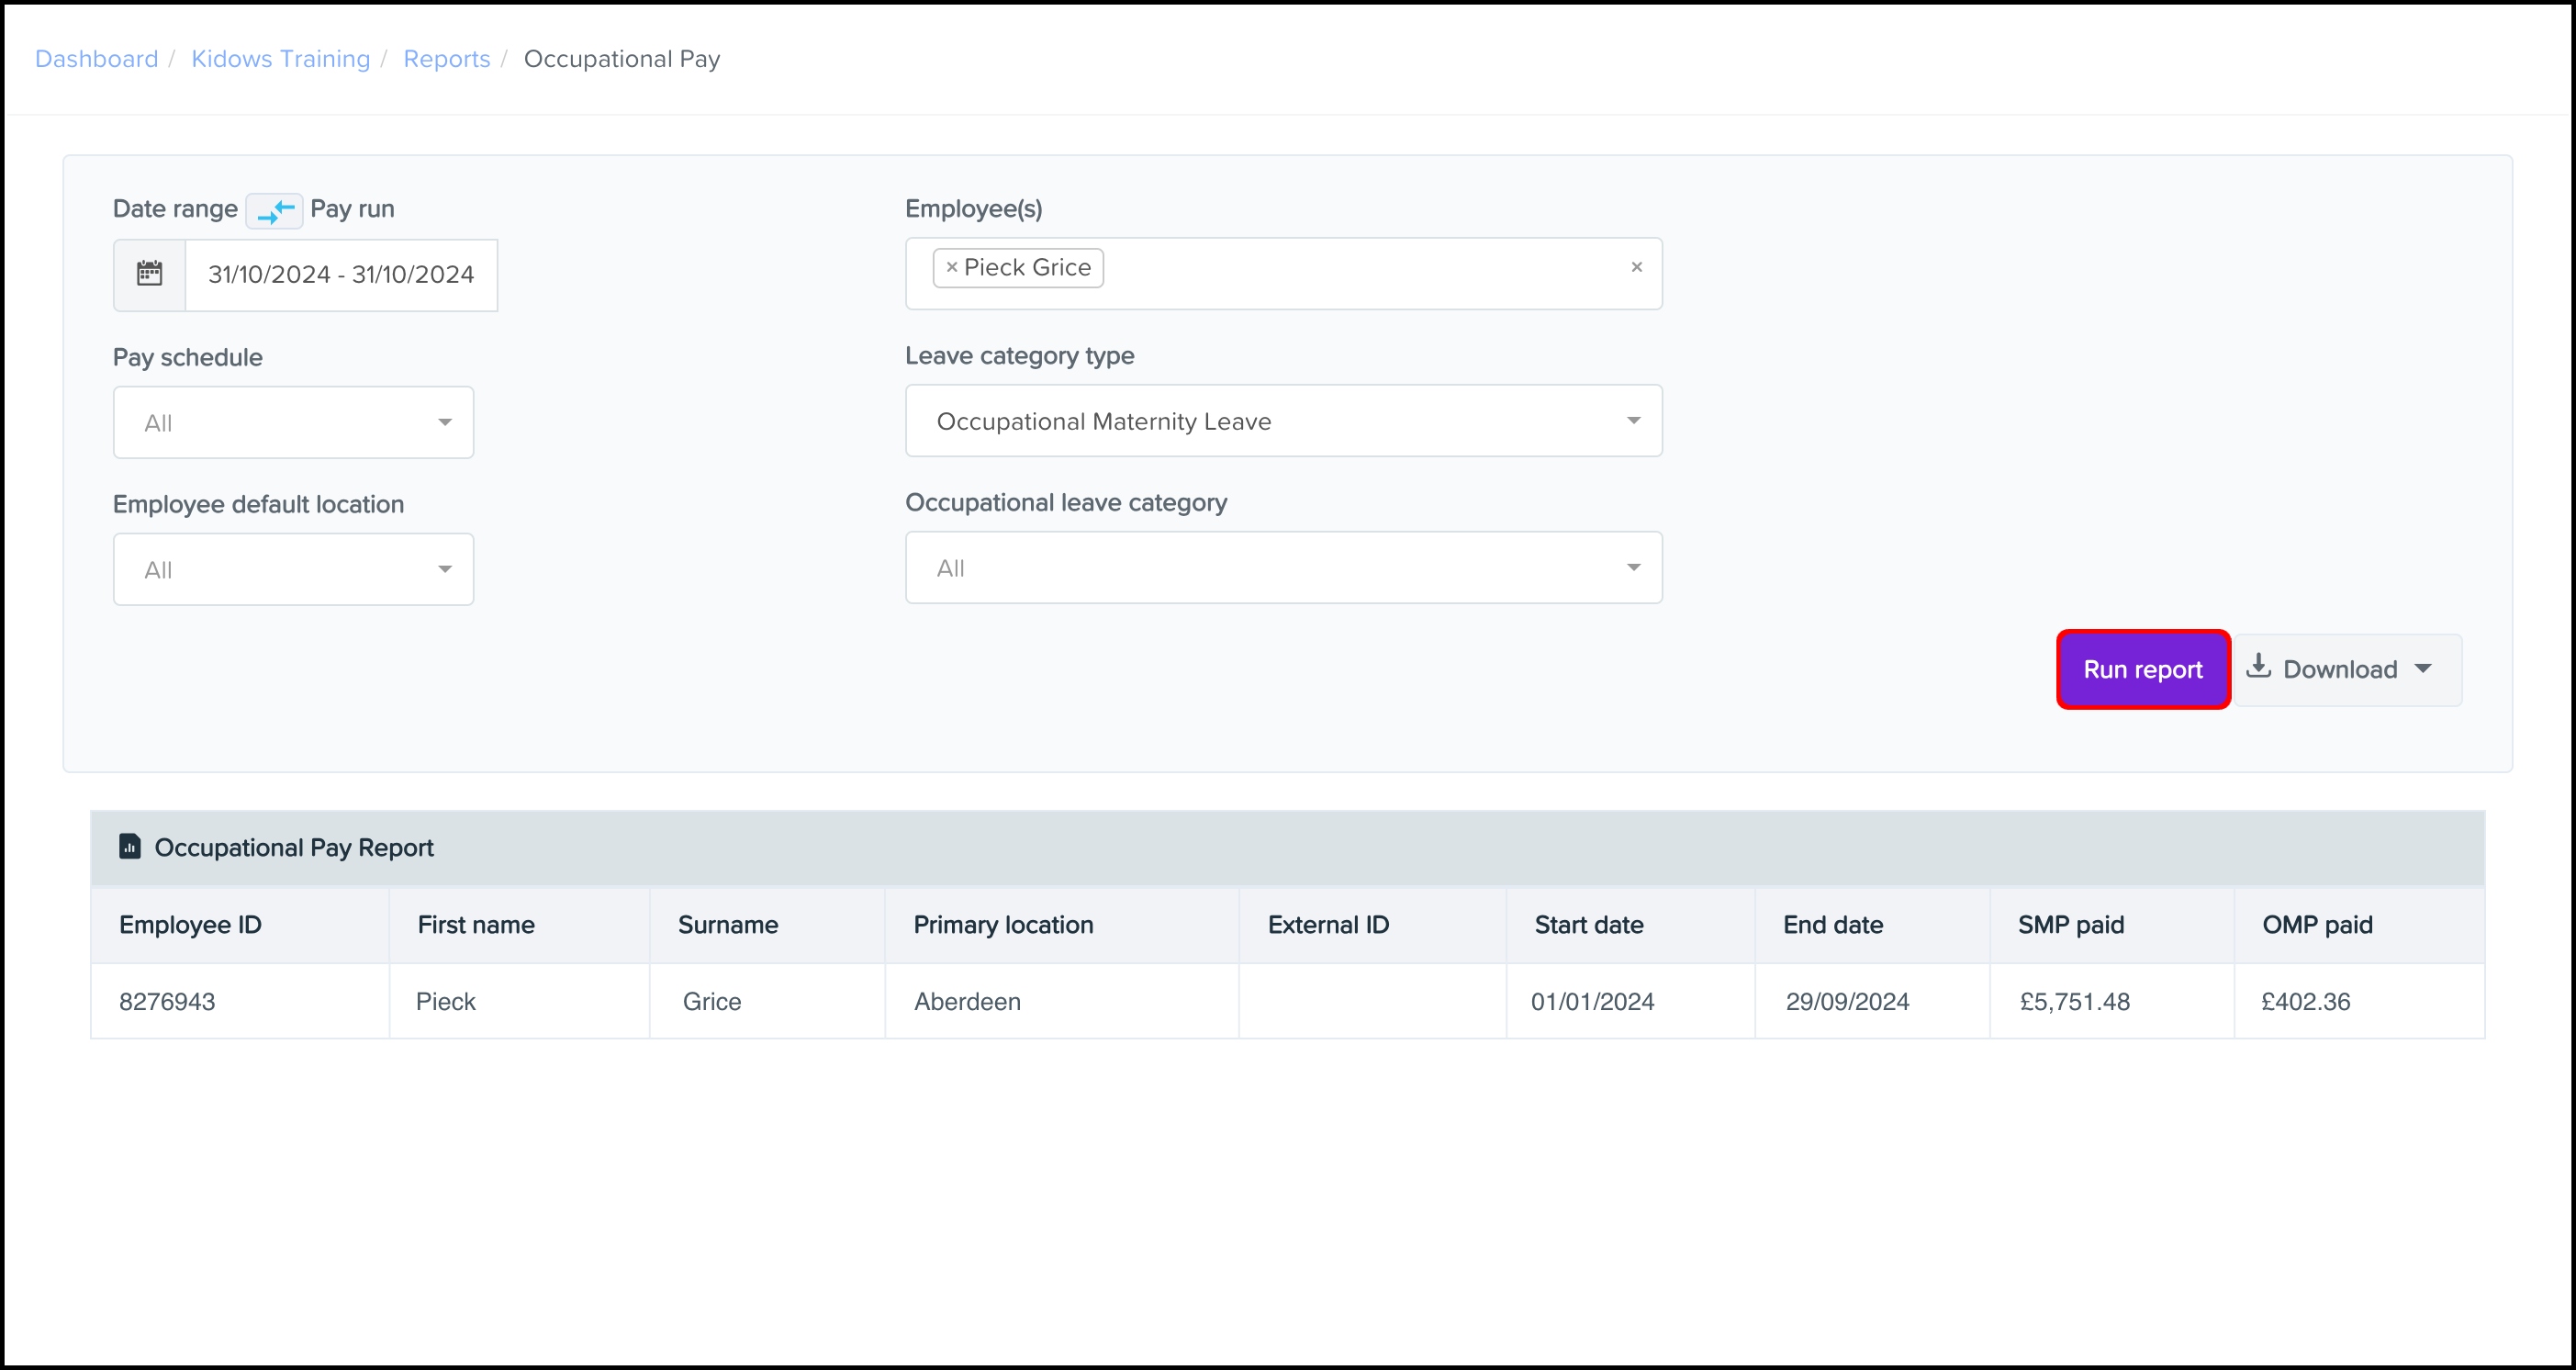Image resolution: width=2576 pixels, height=1370 pixels.
Task: Toggle the Date range / Pay run switch
Action: (275, 211)
